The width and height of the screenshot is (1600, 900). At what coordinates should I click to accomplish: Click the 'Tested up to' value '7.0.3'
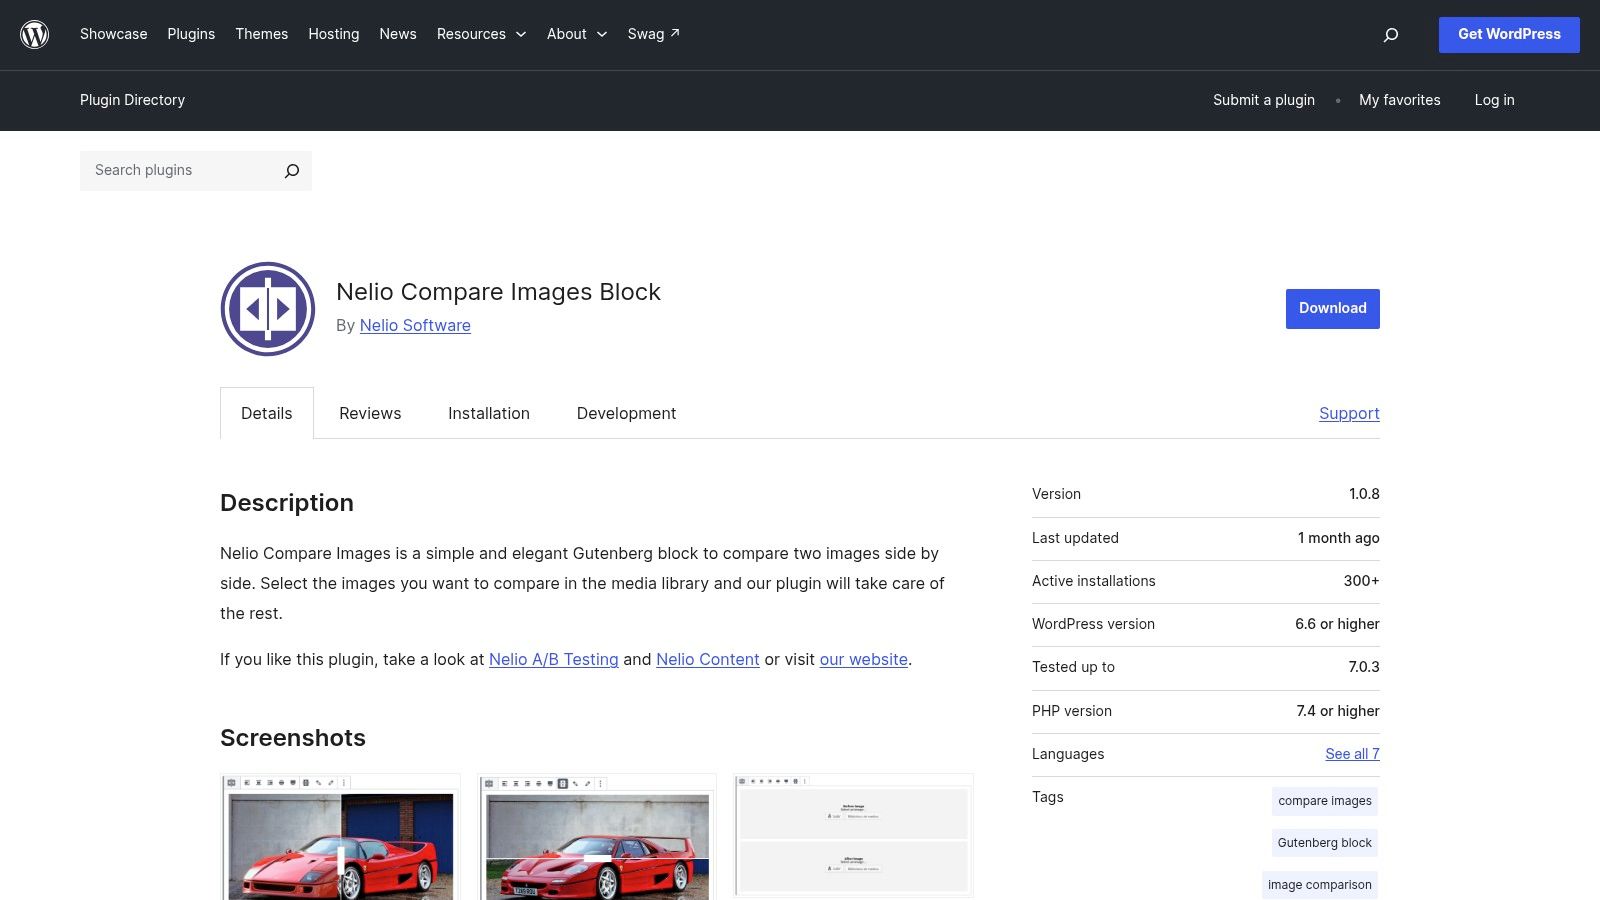coord(1364,667)
